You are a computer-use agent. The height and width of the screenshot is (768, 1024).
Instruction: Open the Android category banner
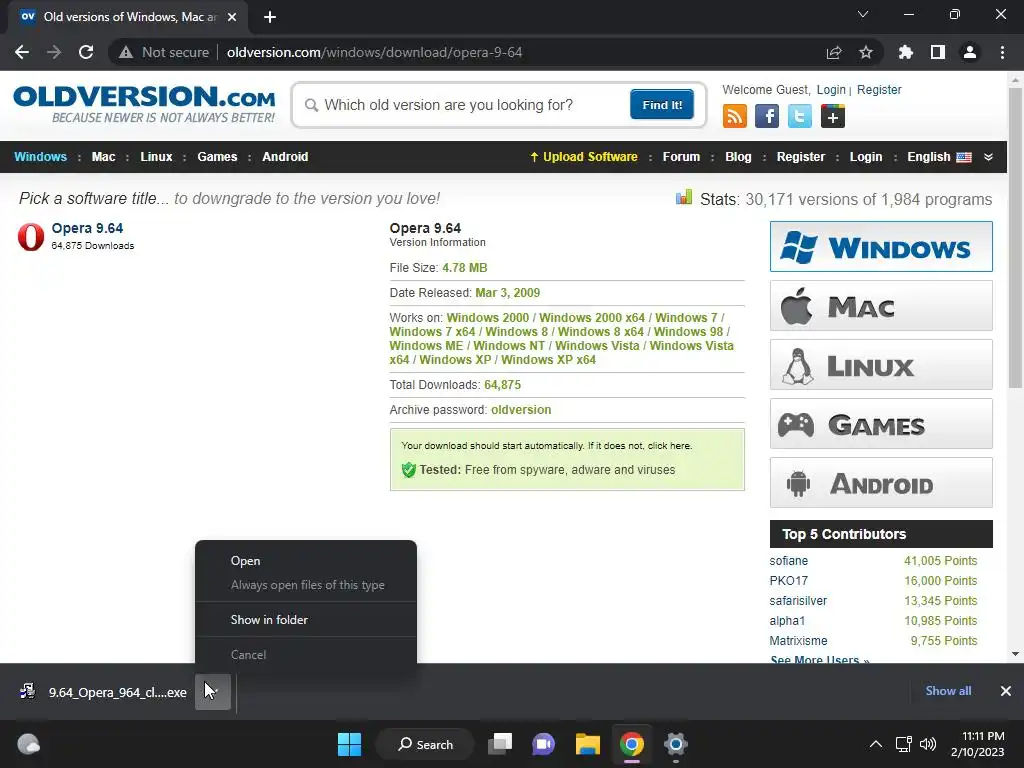[881, 483]
